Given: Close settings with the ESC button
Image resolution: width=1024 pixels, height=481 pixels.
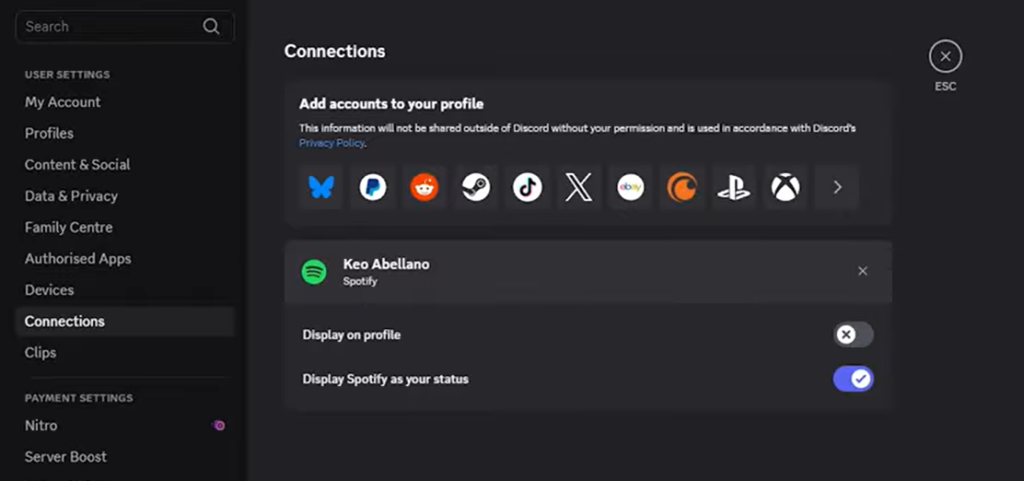Looking at the screenshot, I should pos(946,57).
